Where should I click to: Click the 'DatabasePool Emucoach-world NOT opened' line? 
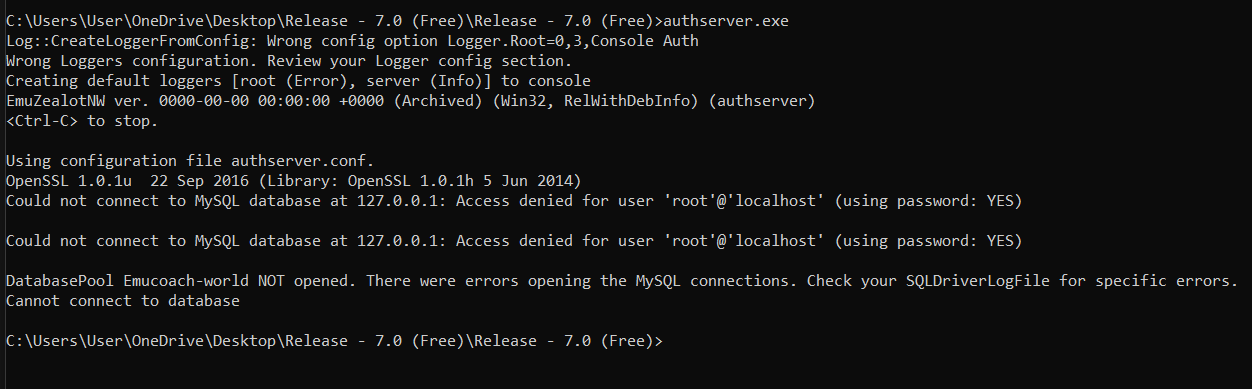pos(622,280)
